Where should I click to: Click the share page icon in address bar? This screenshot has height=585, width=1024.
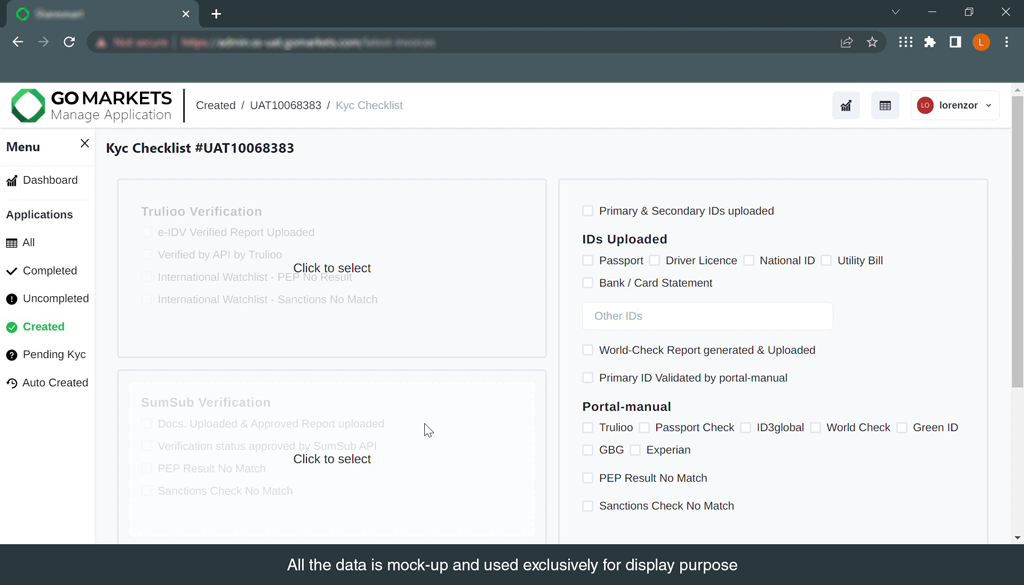pyautogui.click(x=846, y=42)
